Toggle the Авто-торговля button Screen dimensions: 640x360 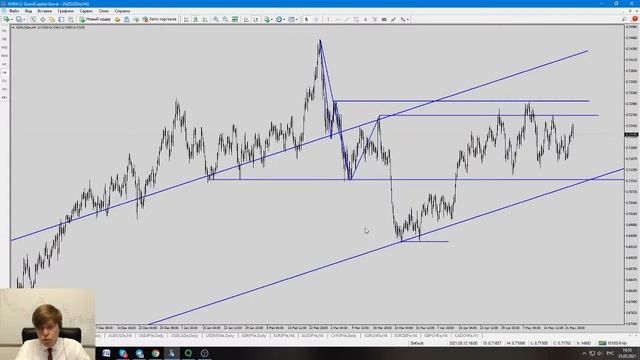[160, 19]
